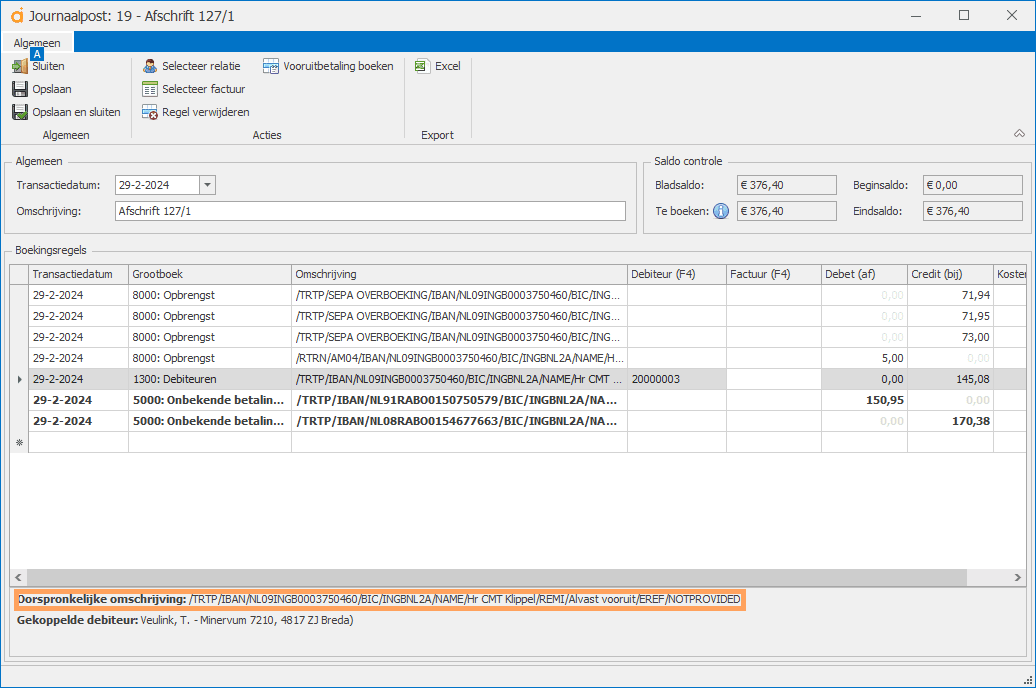Click the Opslaan floppy disk icon
This screenshot has width=1036, height=688.
pos(20,89)
